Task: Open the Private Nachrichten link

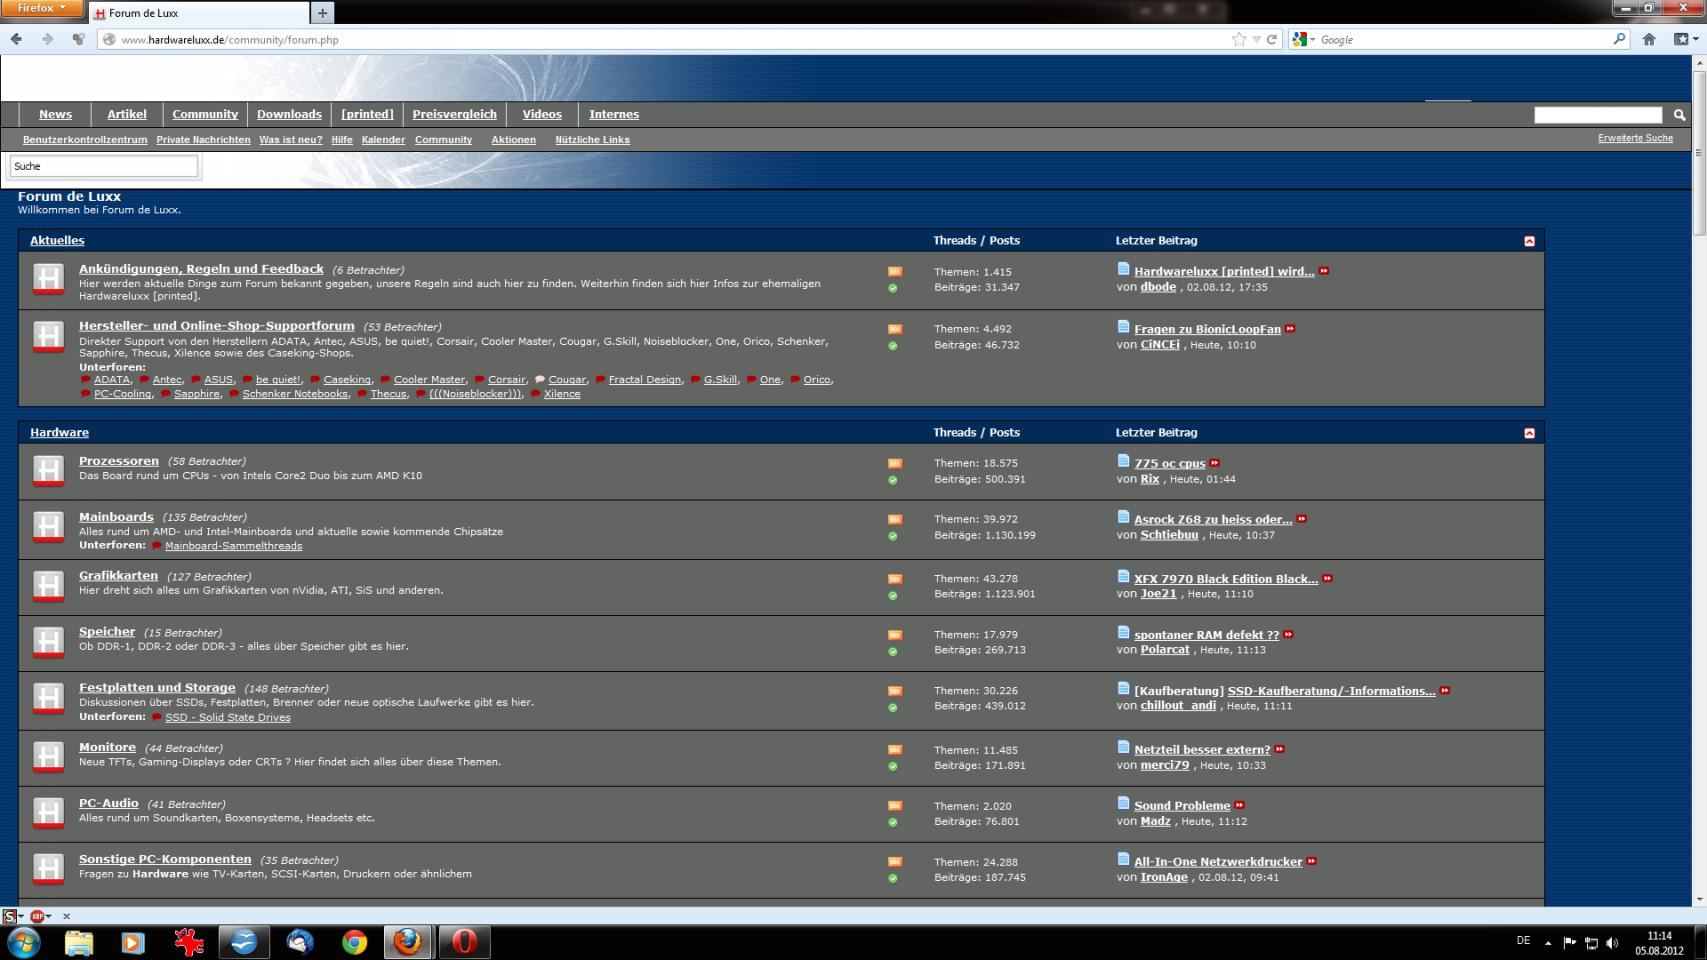Action: click(203, 140)
